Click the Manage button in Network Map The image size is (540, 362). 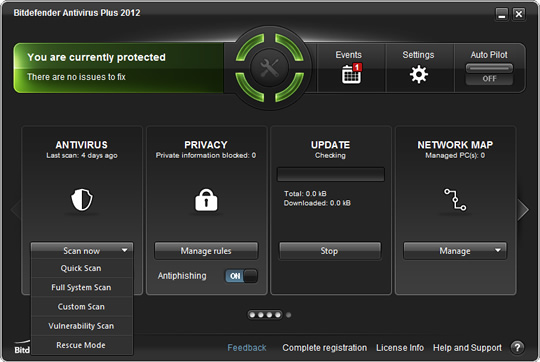coord(455,251)
